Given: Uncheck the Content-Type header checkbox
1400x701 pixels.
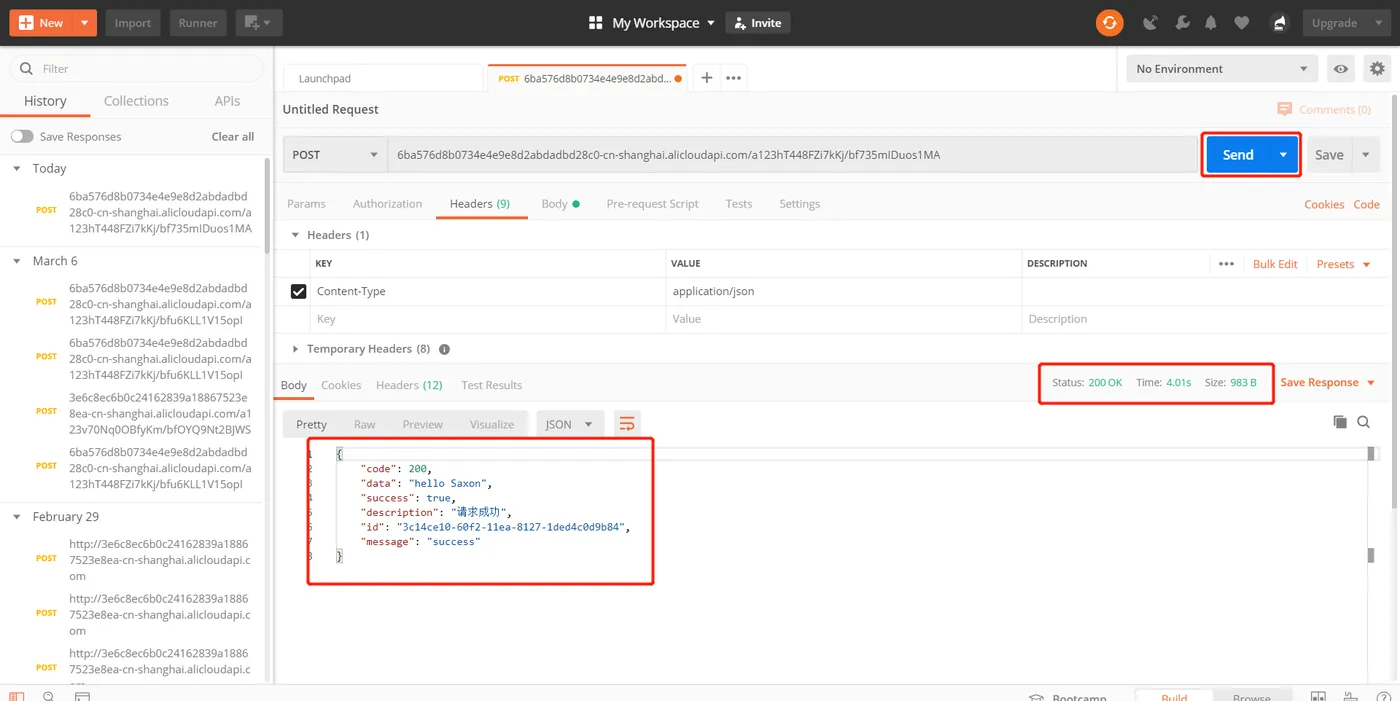Looking at the screenshot, I should pyautogui.click(x=298, y=291).
